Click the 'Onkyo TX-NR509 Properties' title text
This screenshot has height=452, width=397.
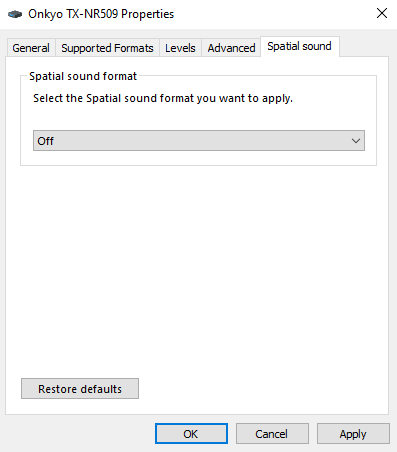pyautogui.click(x=101, y=14)
